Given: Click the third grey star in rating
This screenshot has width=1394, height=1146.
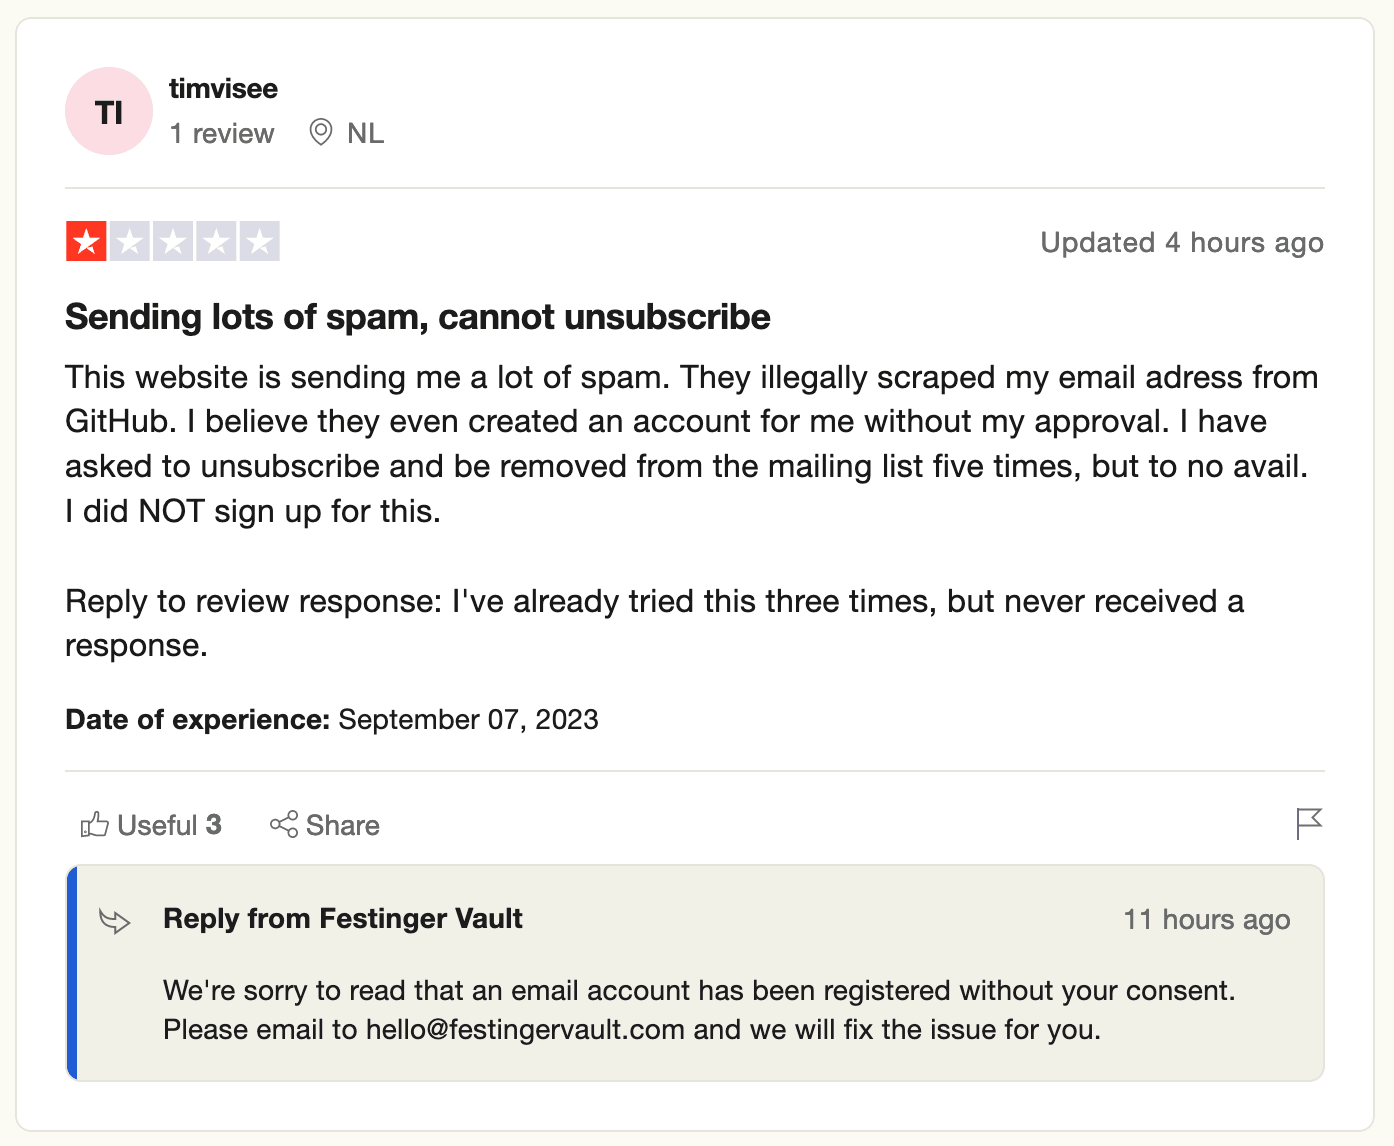Looking at the screenshot, I should pos(174,241).
